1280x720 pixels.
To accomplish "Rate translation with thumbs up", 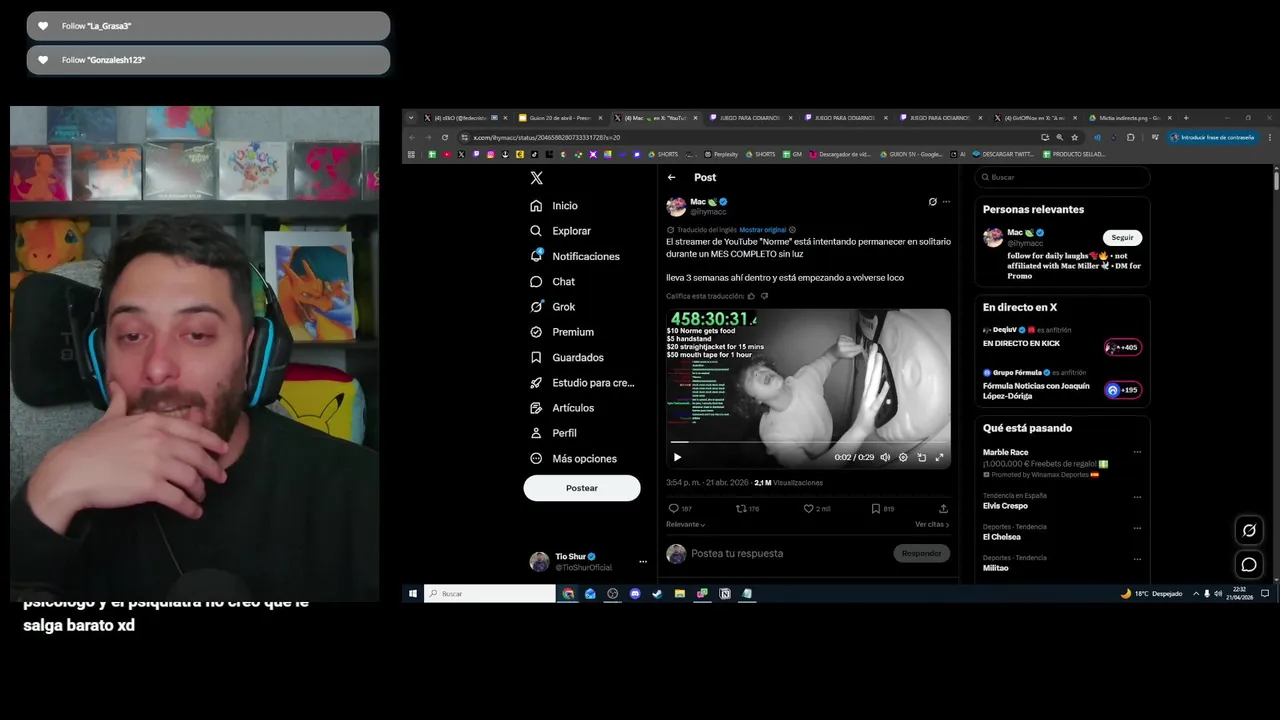I will pyautogui.click(x=752, y=296).
